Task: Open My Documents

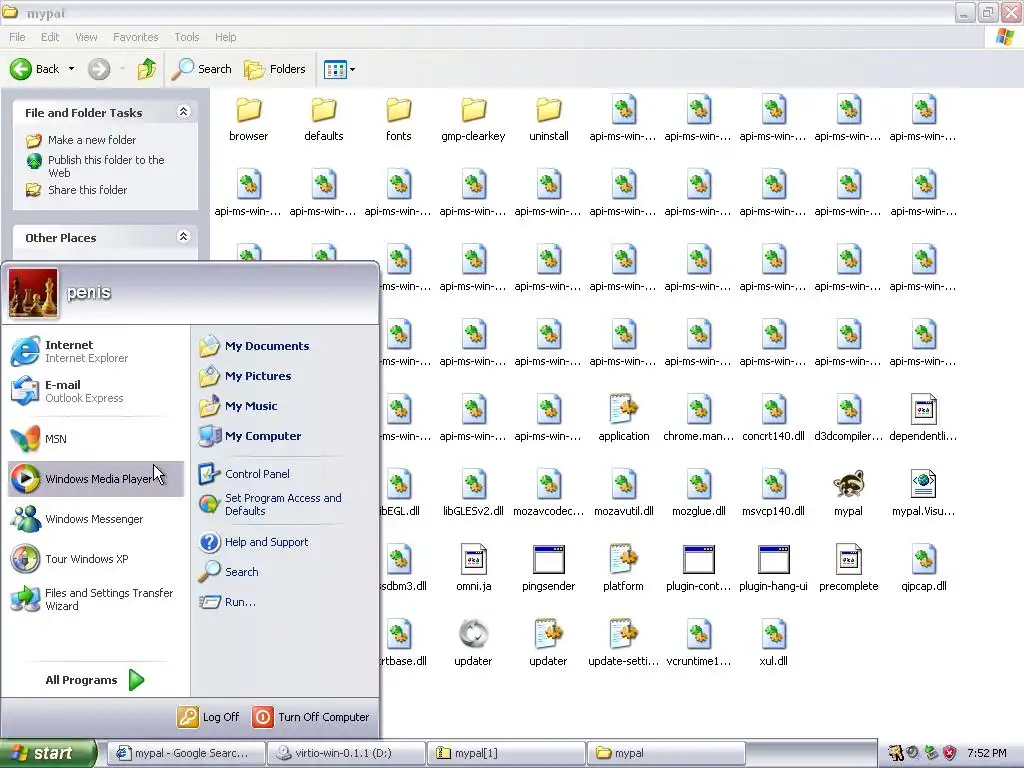Action: (255, 346)
